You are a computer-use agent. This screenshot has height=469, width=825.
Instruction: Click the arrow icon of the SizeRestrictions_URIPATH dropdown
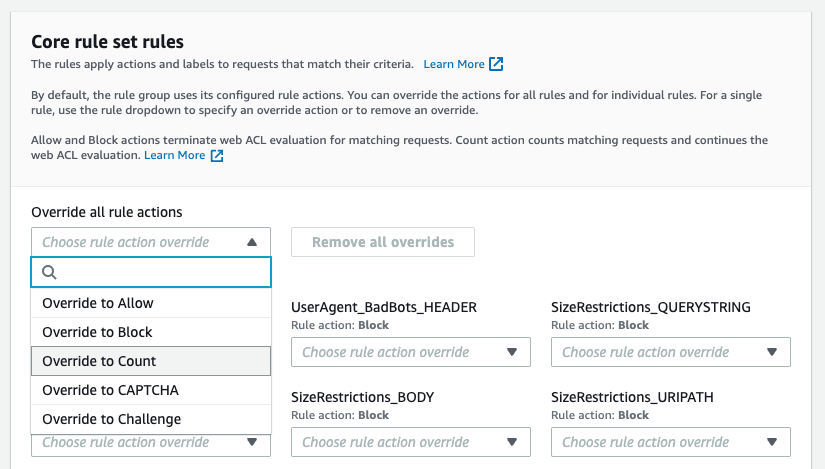pos(772,442)
